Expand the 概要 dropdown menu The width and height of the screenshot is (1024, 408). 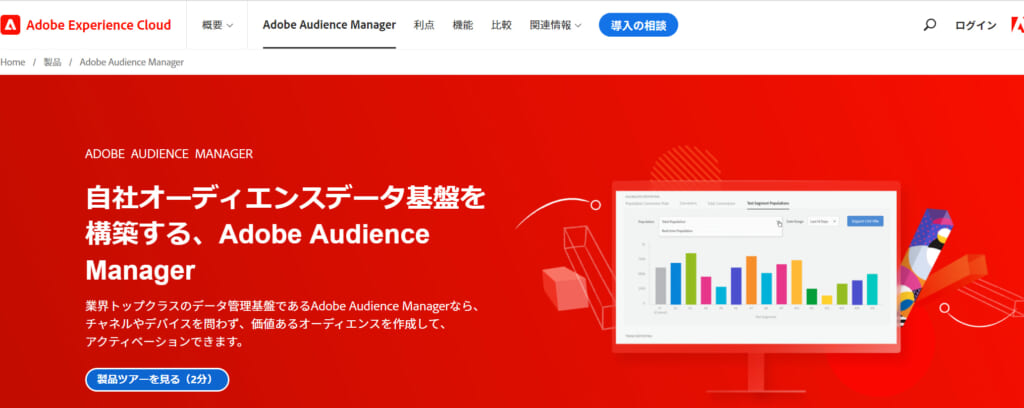click(x=217, y=25)
